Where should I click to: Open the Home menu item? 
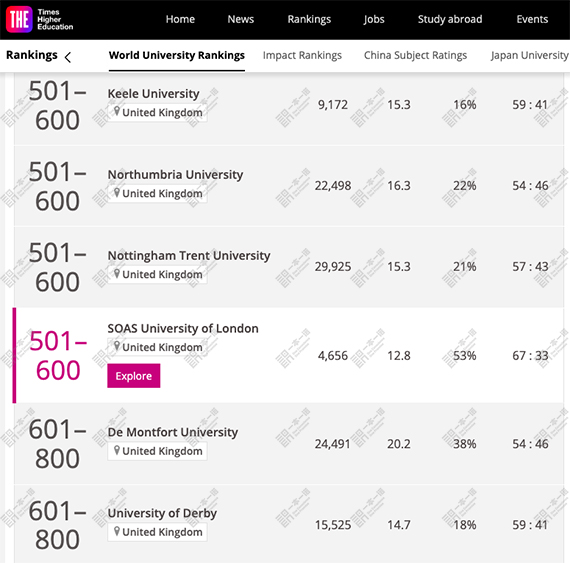180,19
